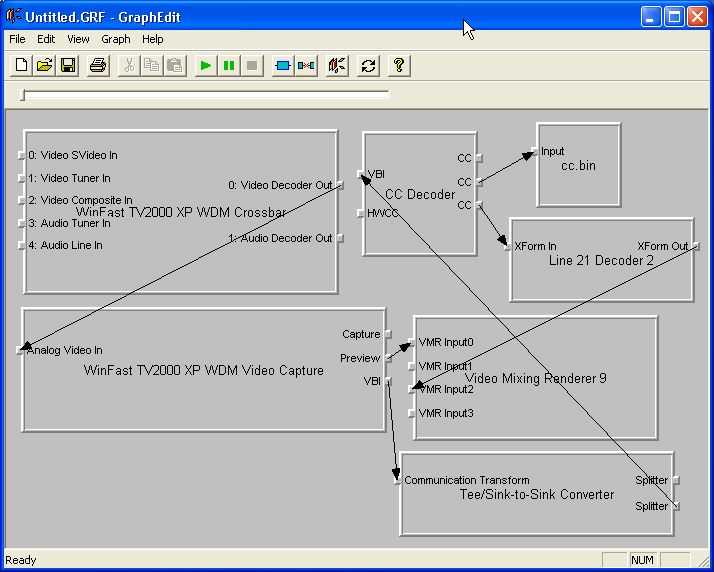The image size is (714, 572).
Task: Open a graph file with folder icon
Action: tap(44, 66)
